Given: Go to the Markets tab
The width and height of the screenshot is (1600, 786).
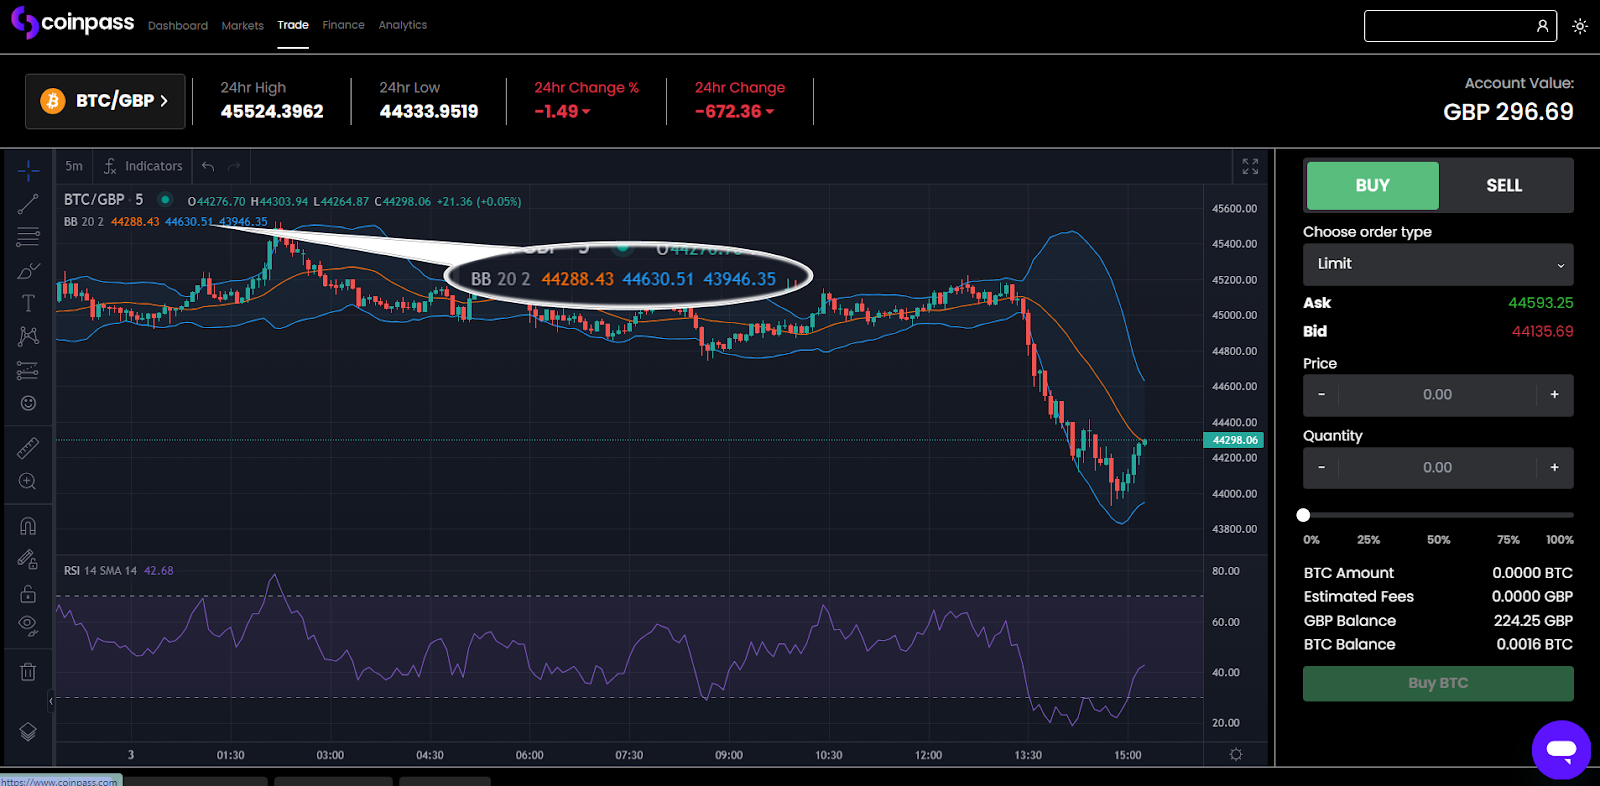Looking at the screenshot, I should click(x=242, y=26).
